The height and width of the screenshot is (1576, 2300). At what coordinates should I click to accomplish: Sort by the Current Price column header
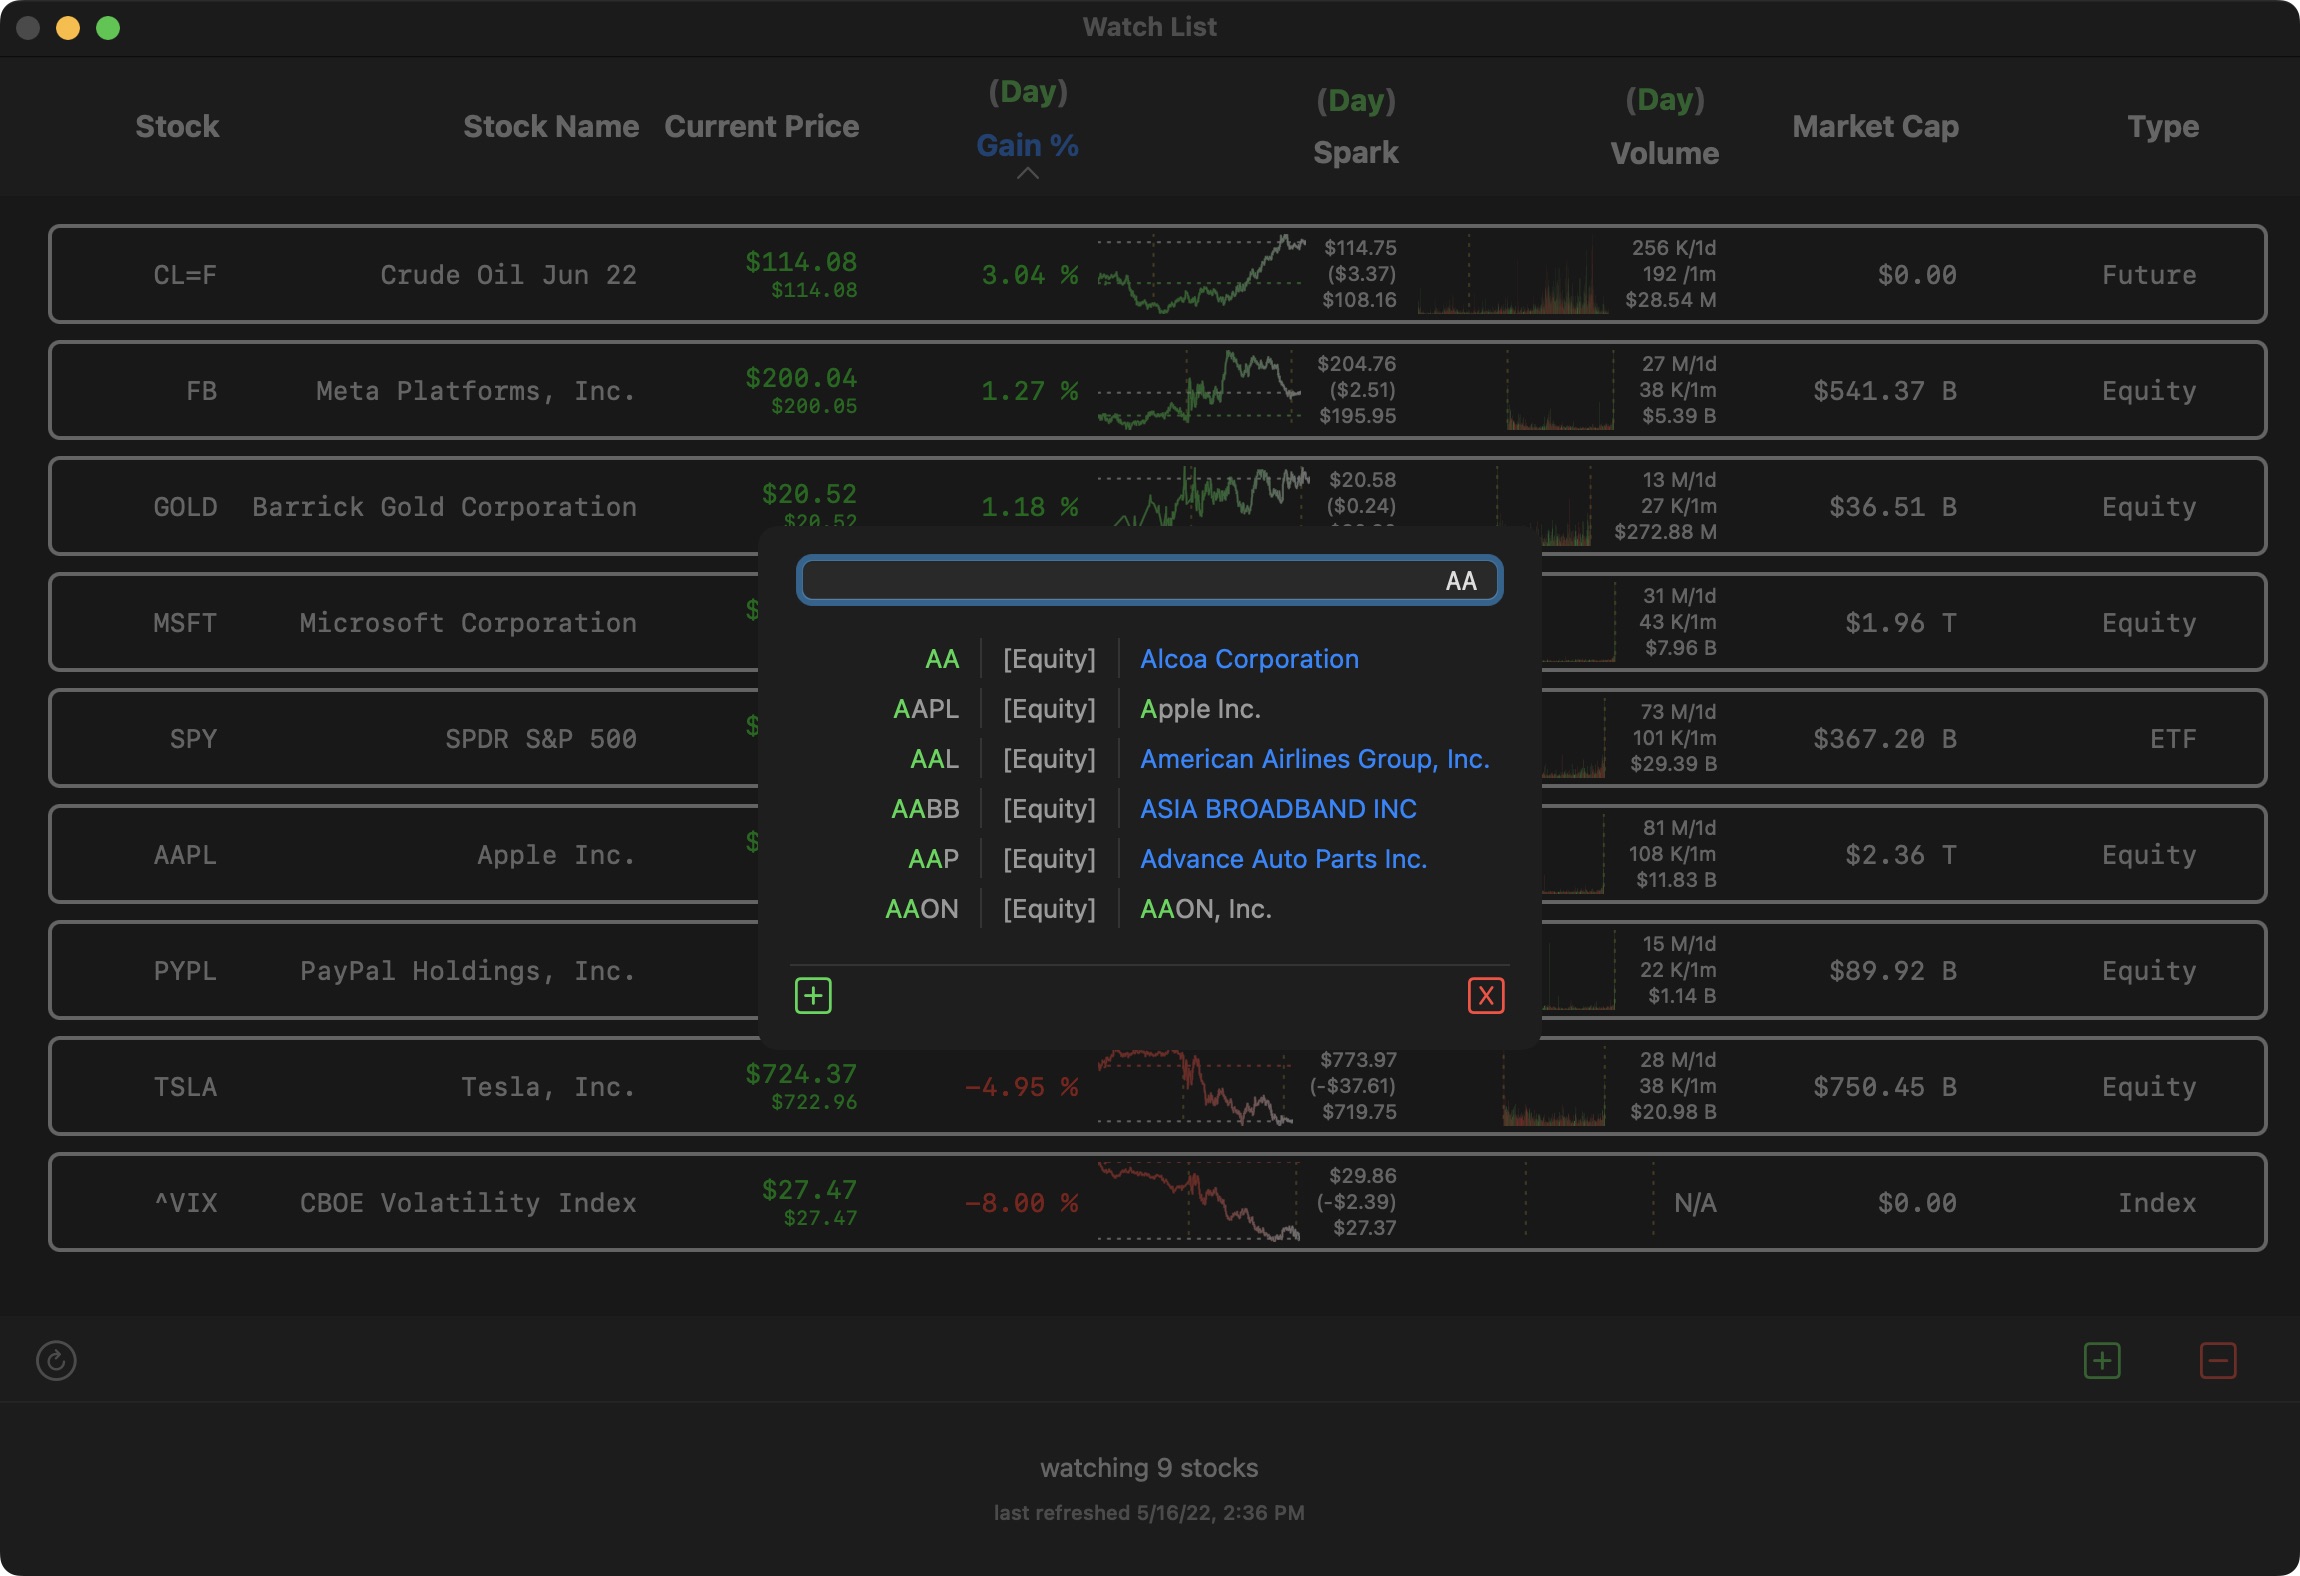pyautogui.click(x=761, y=126)
